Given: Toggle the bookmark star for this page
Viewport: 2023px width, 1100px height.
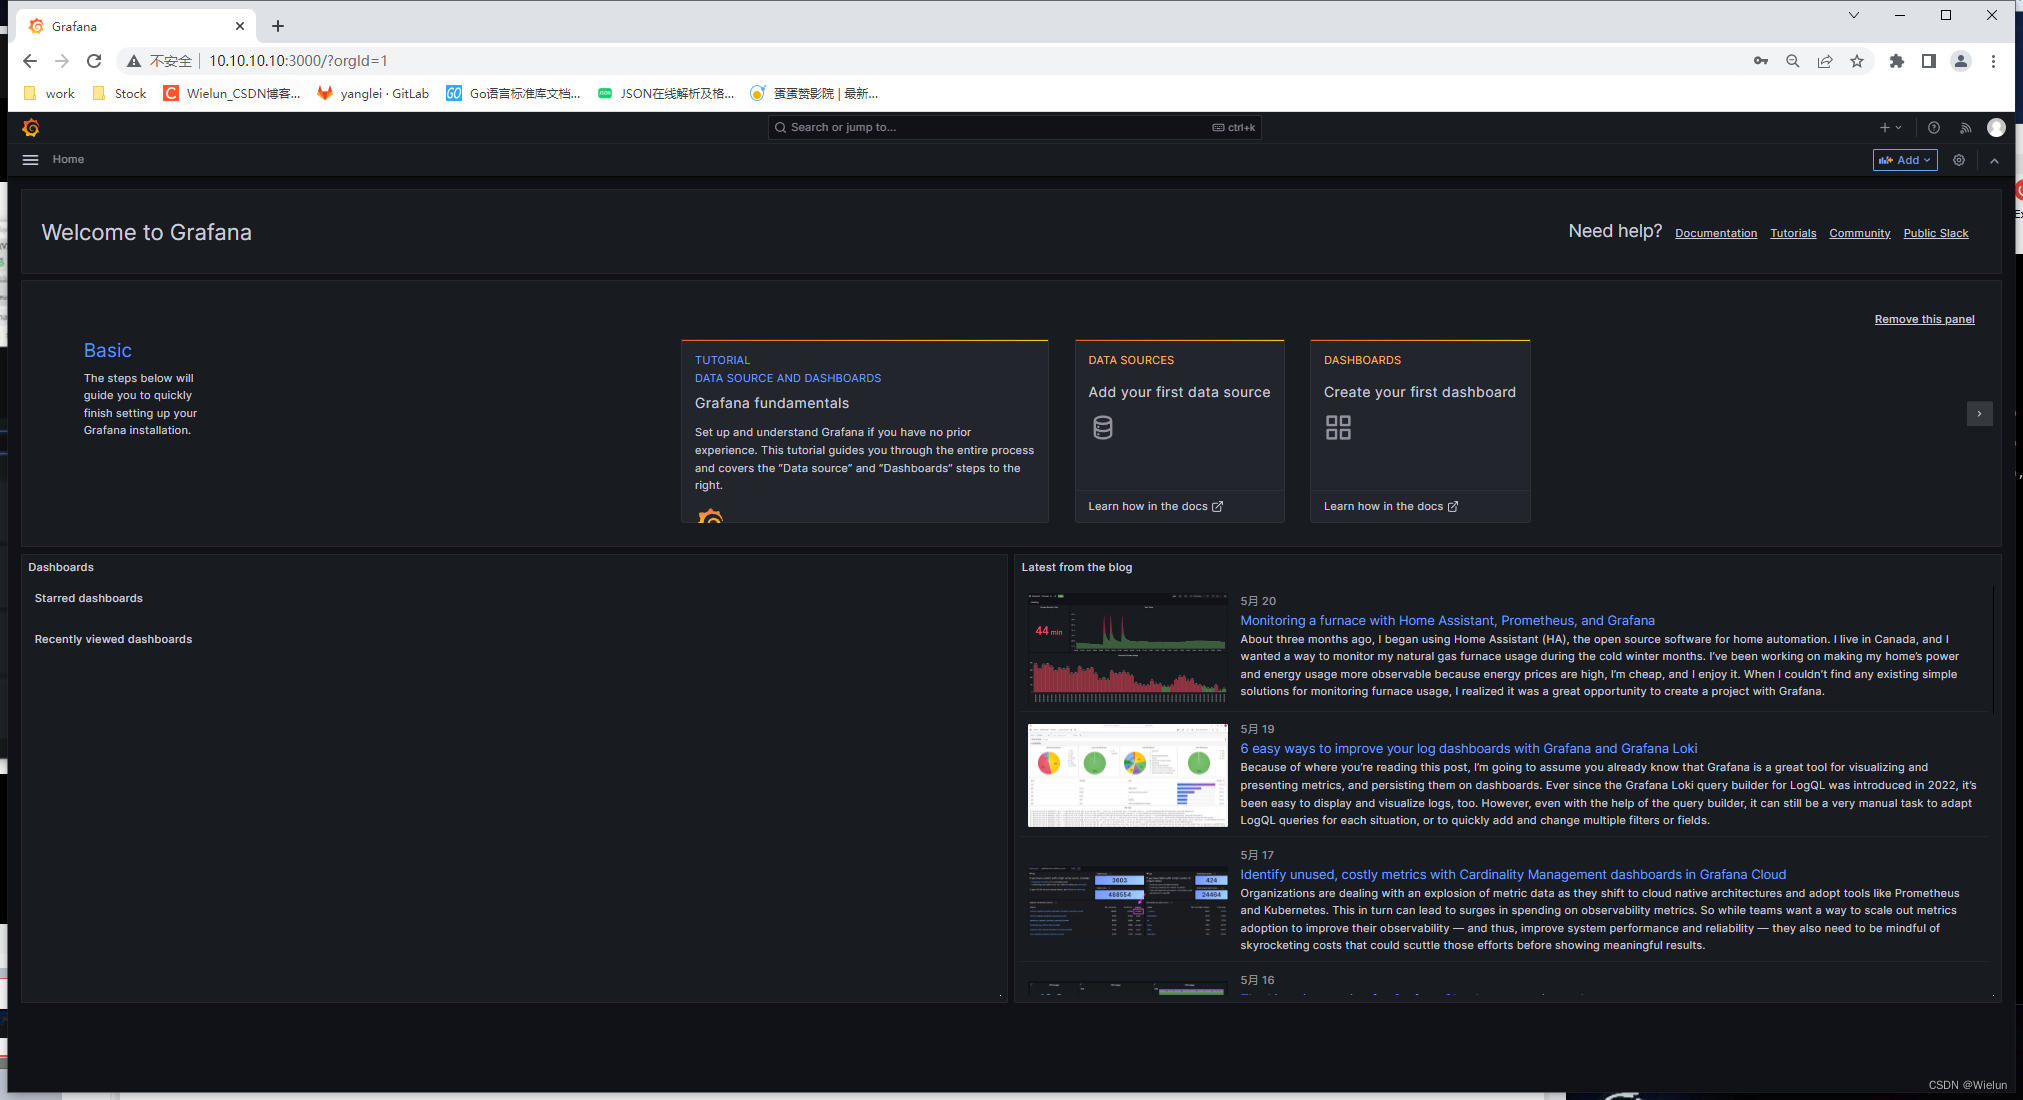Looking at the screenshot, I should [x=1856, y=60].
